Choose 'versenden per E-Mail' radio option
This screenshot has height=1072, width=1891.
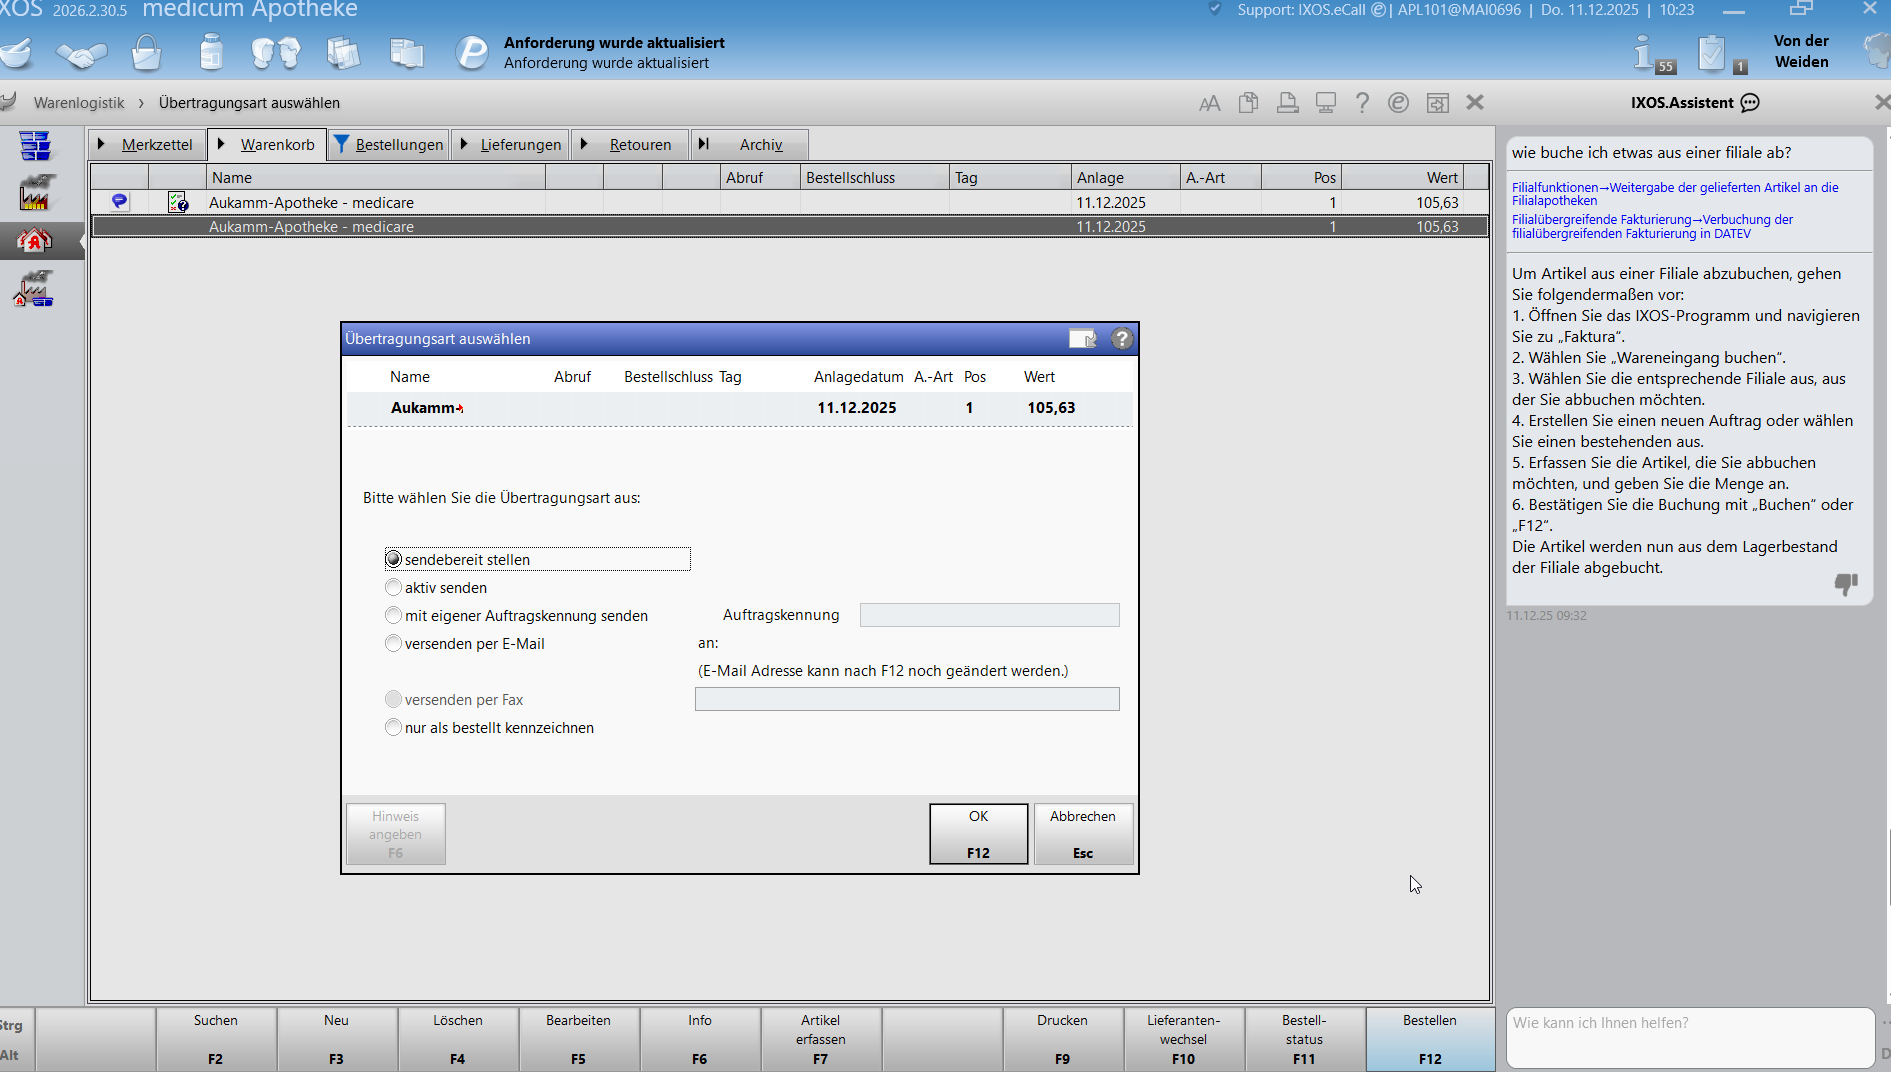click(x=394, y=644)
